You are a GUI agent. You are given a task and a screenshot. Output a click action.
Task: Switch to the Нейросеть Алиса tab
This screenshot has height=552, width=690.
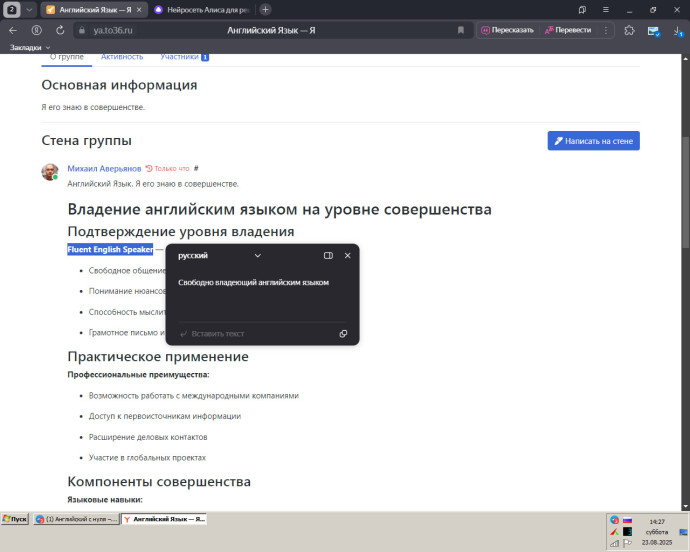click(203, 10)
